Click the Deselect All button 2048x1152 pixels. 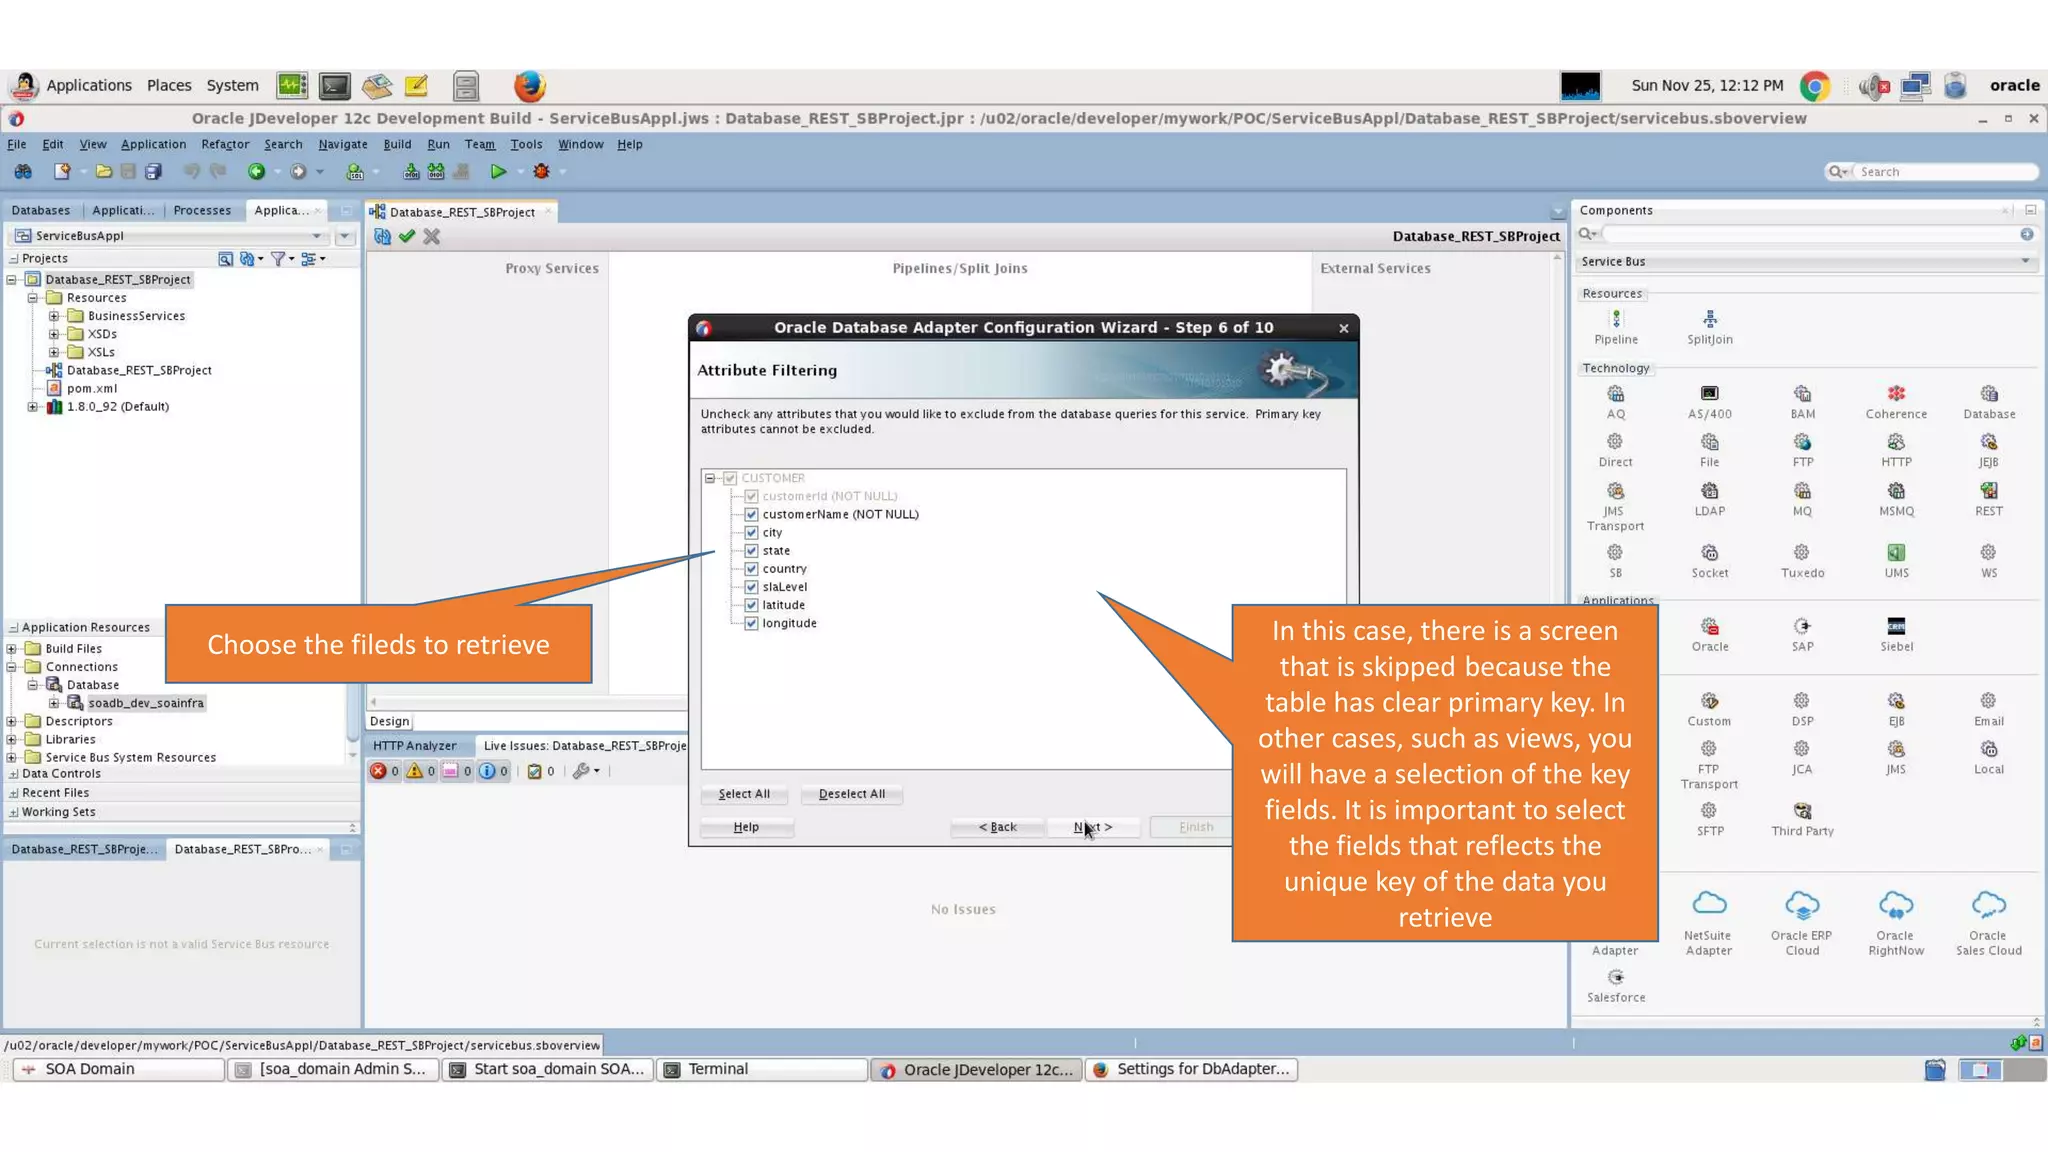[852, 794]
